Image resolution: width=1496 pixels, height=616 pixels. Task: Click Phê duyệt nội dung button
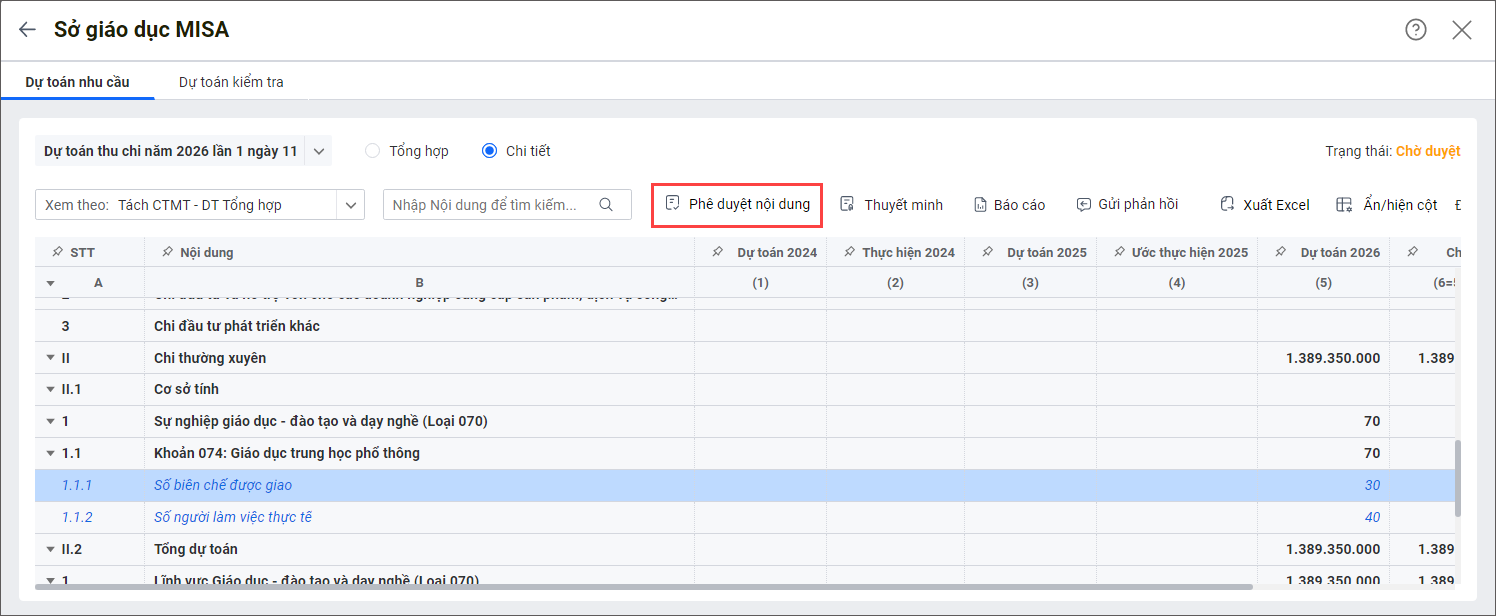[x=737, y=204]
